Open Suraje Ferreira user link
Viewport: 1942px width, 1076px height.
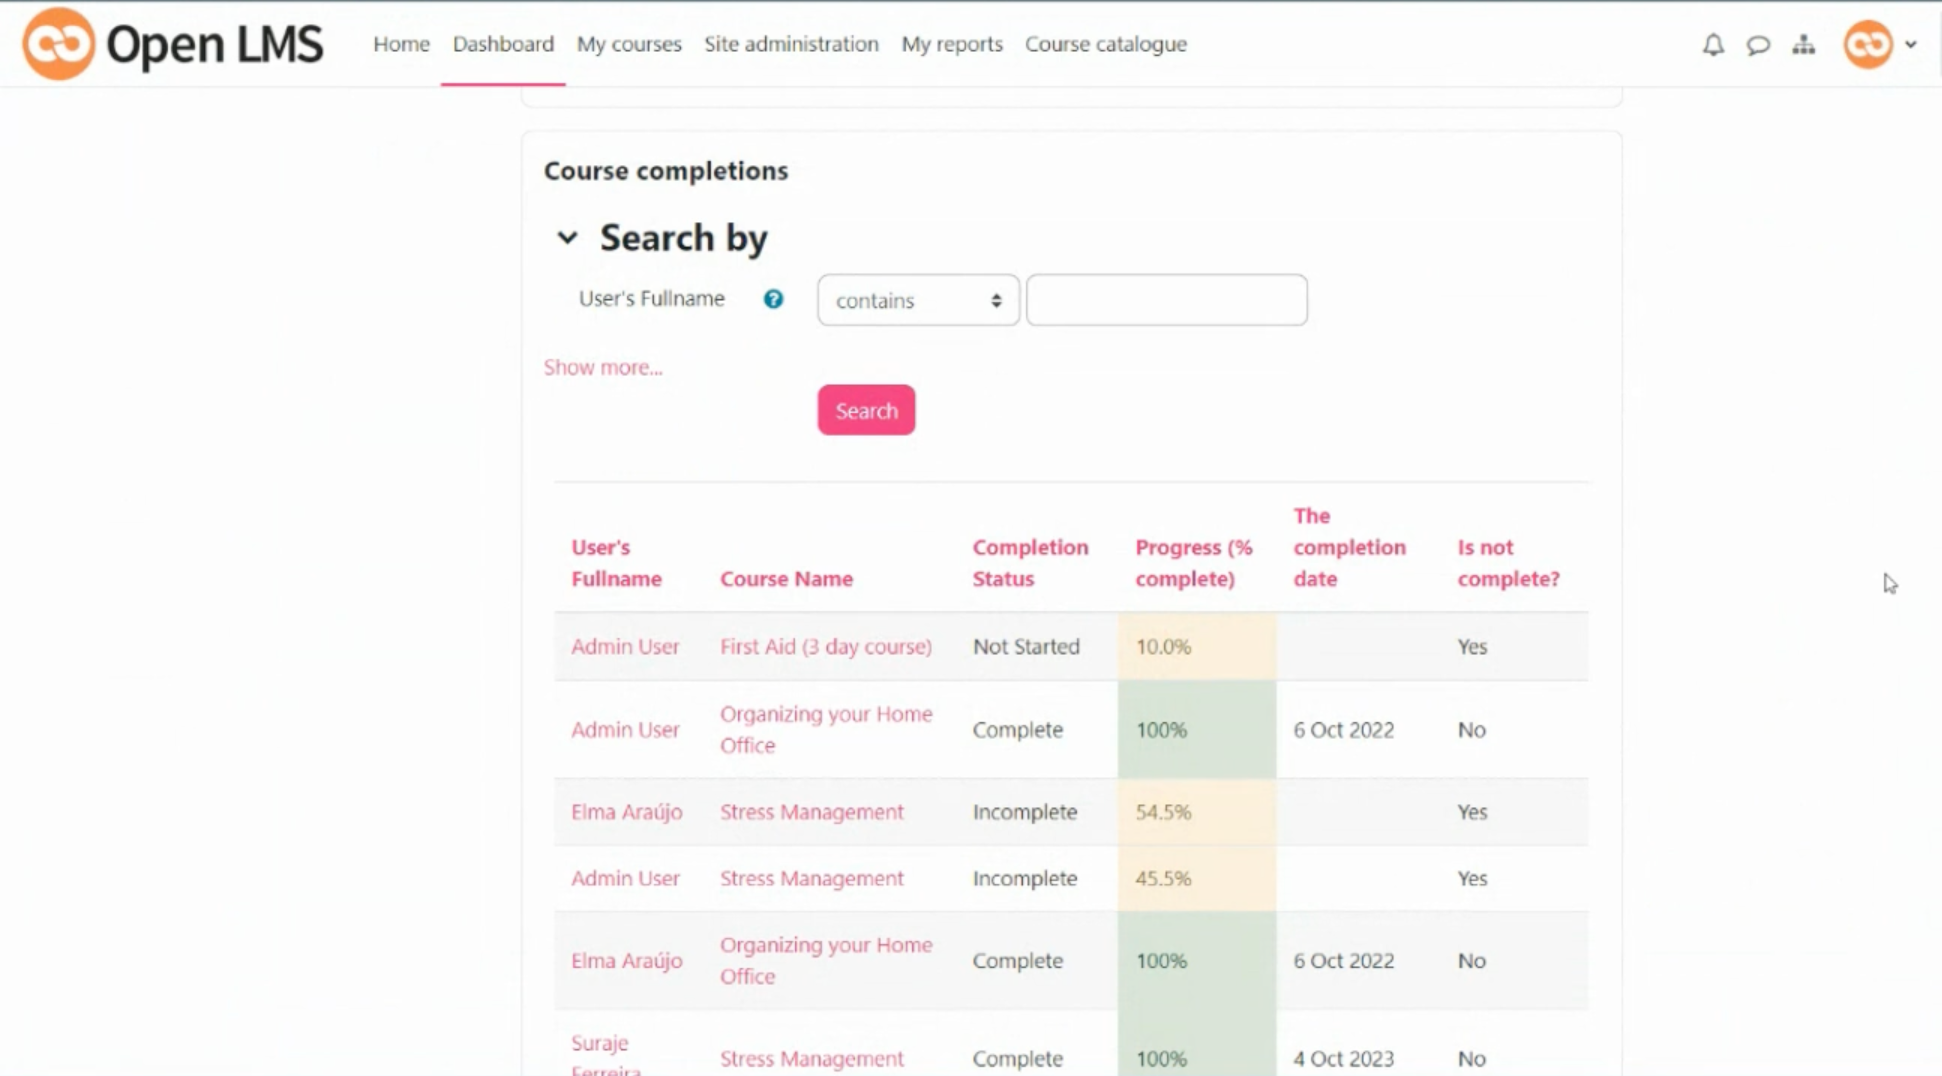[606, 1056]
